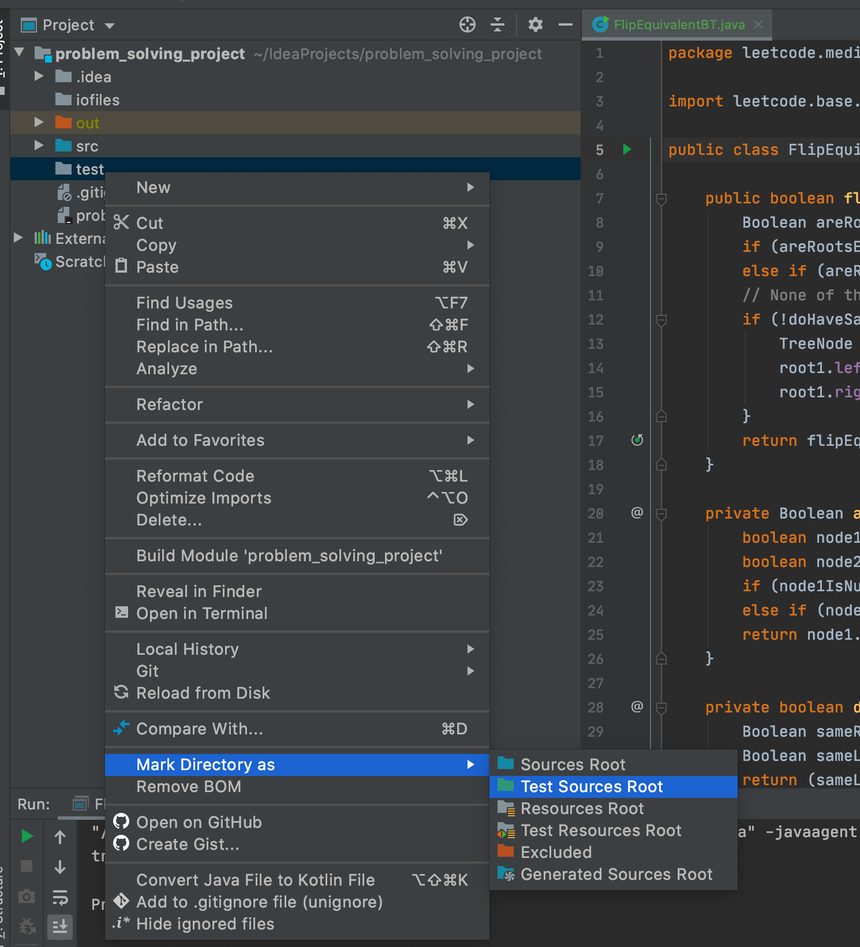Image resolution: width=860 pixels, height=947 pixels.
Task: Select Test Sources Root in submenu
Action: [591, 787]
